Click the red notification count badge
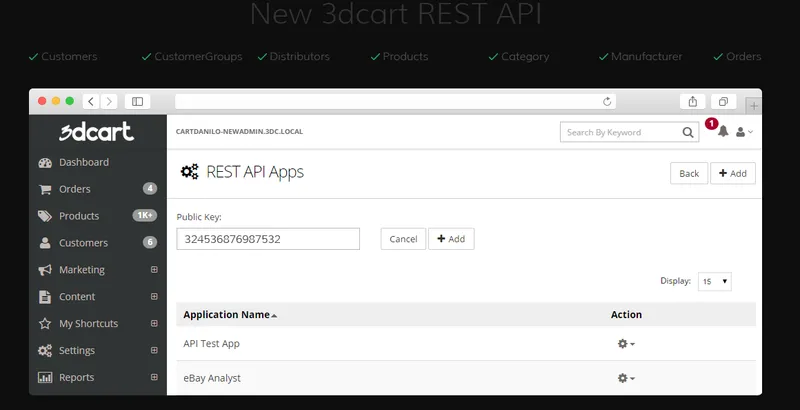 coord(711,123)
